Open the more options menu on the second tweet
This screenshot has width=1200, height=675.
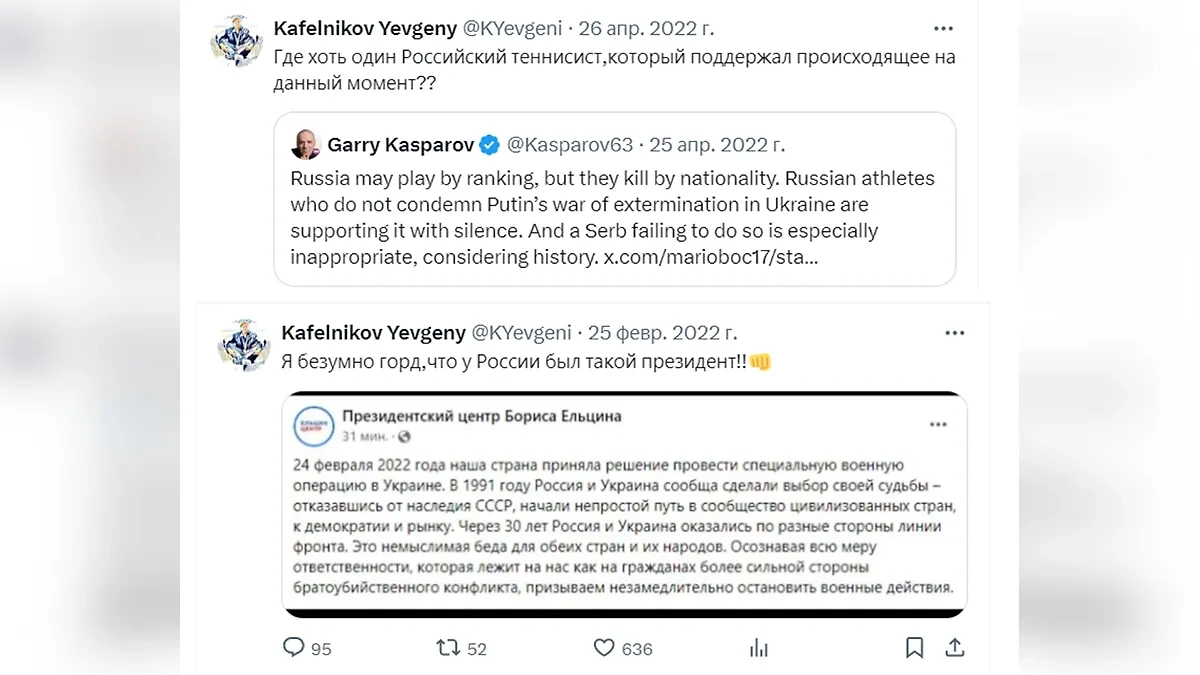(954, 331)
